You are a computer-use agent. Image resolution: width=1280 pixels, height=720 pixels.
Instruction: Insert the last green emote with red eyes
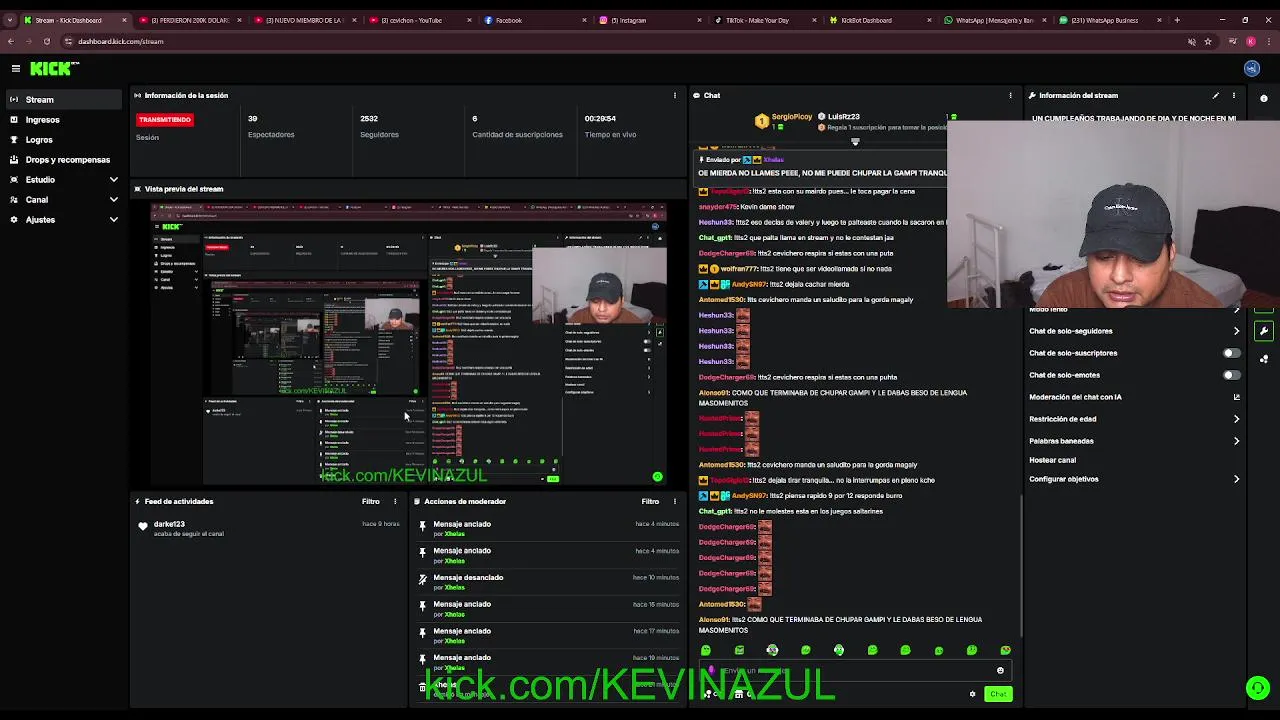coord(1005,650)
